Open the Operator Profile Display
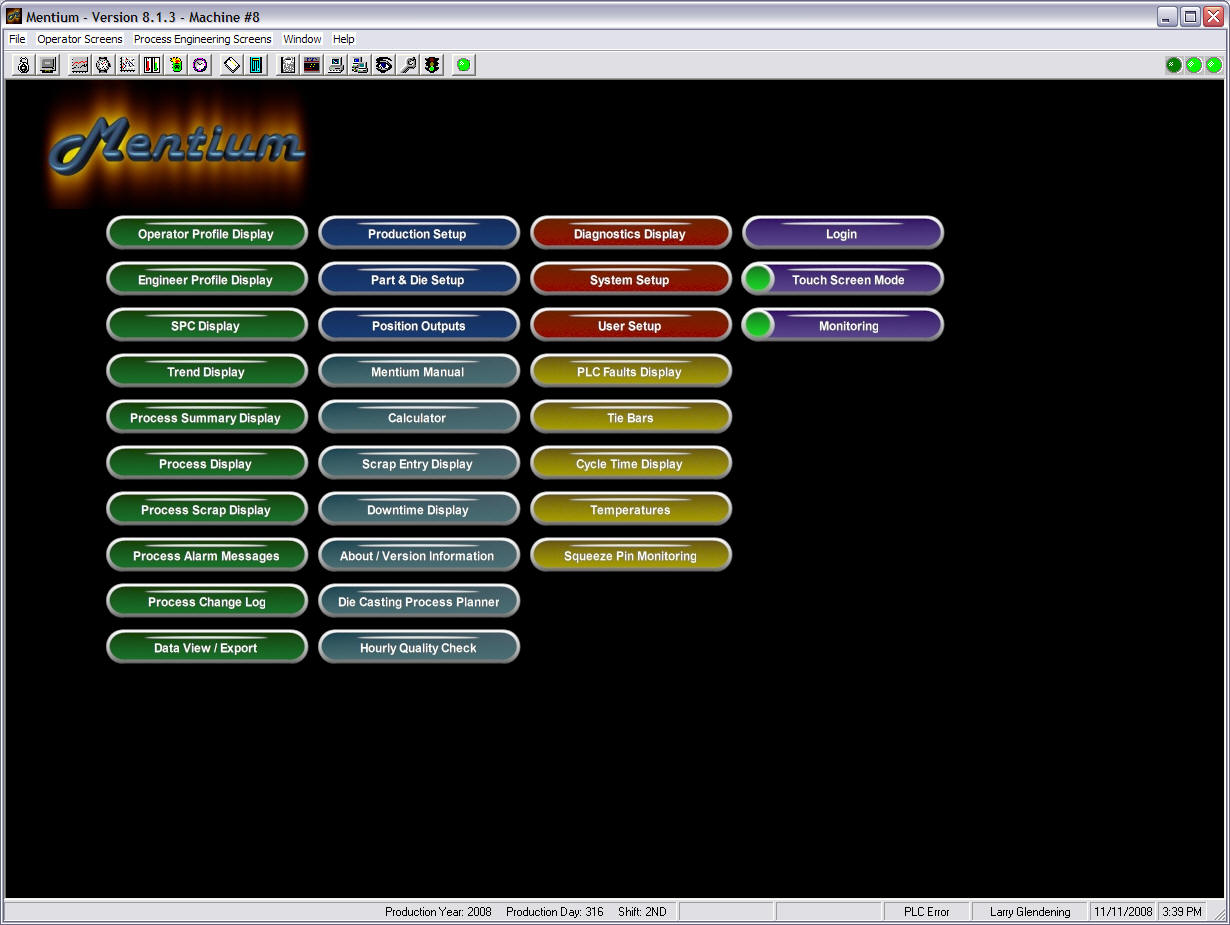The width and height of the screenshot is (1230, 925). coord(207,233)
